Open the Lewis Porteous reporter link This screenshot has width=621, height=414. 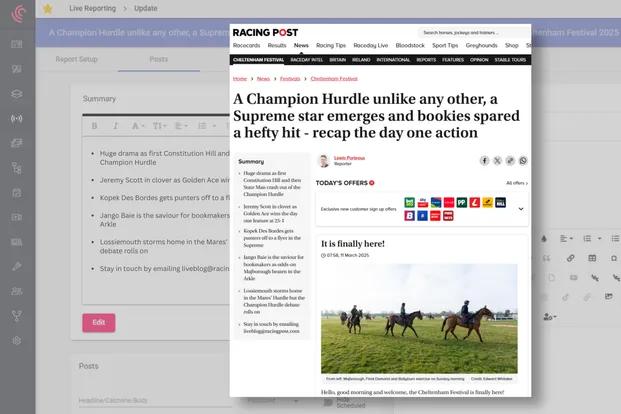click(349, 158)
